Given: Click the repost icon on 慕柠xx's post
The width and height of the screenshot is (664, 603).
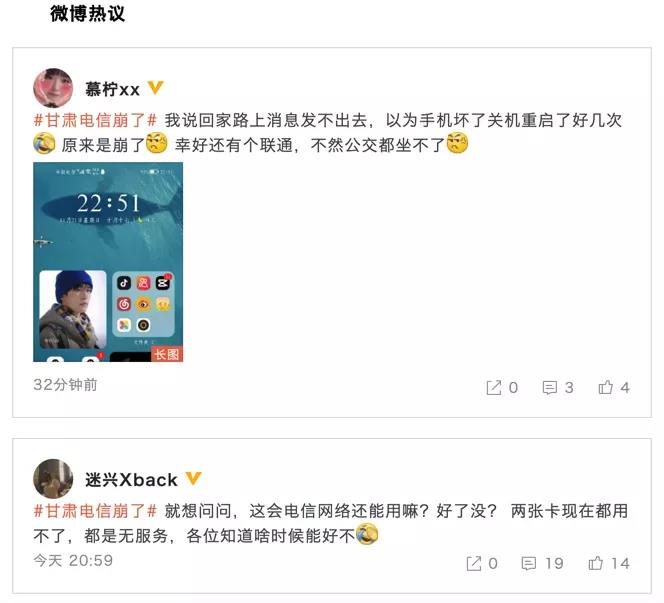Looking at the screenshot, I should [x=494, y=387].
